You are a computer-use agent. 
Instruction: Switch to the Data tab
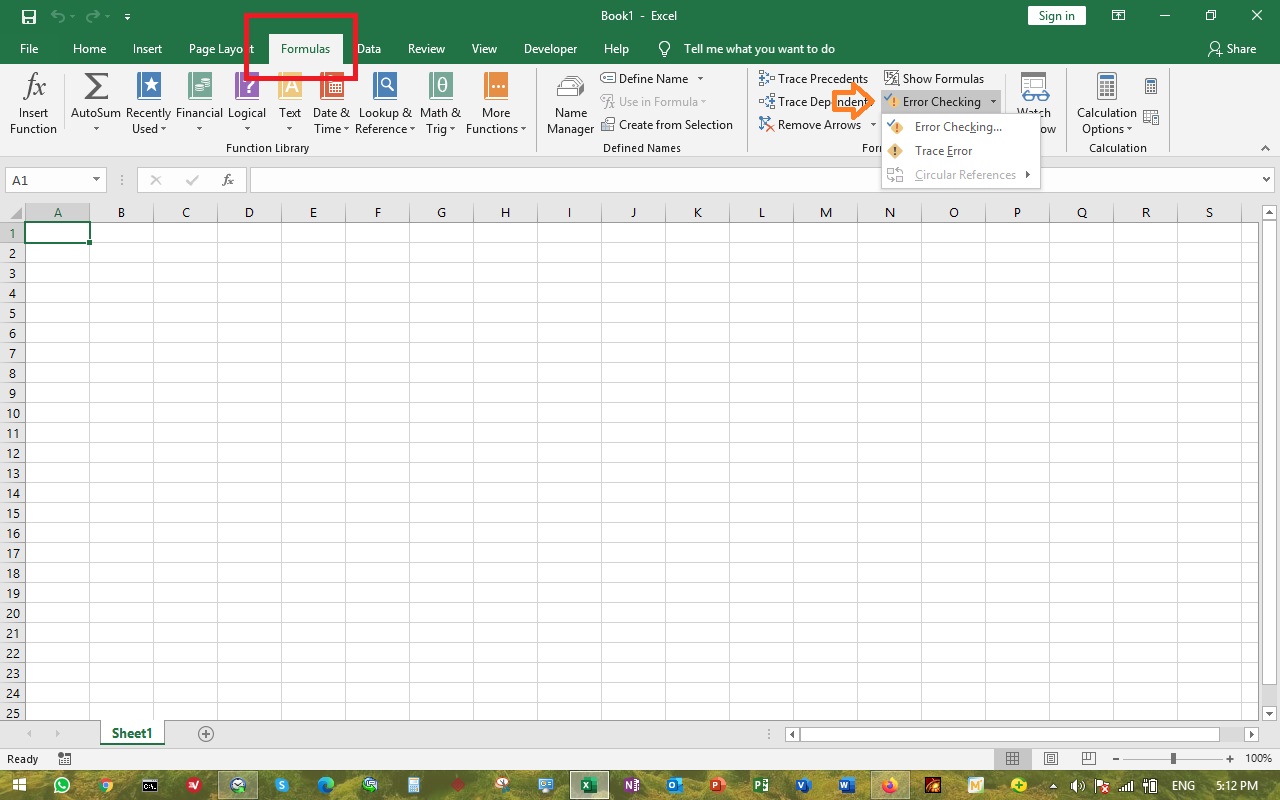(369, 49)
